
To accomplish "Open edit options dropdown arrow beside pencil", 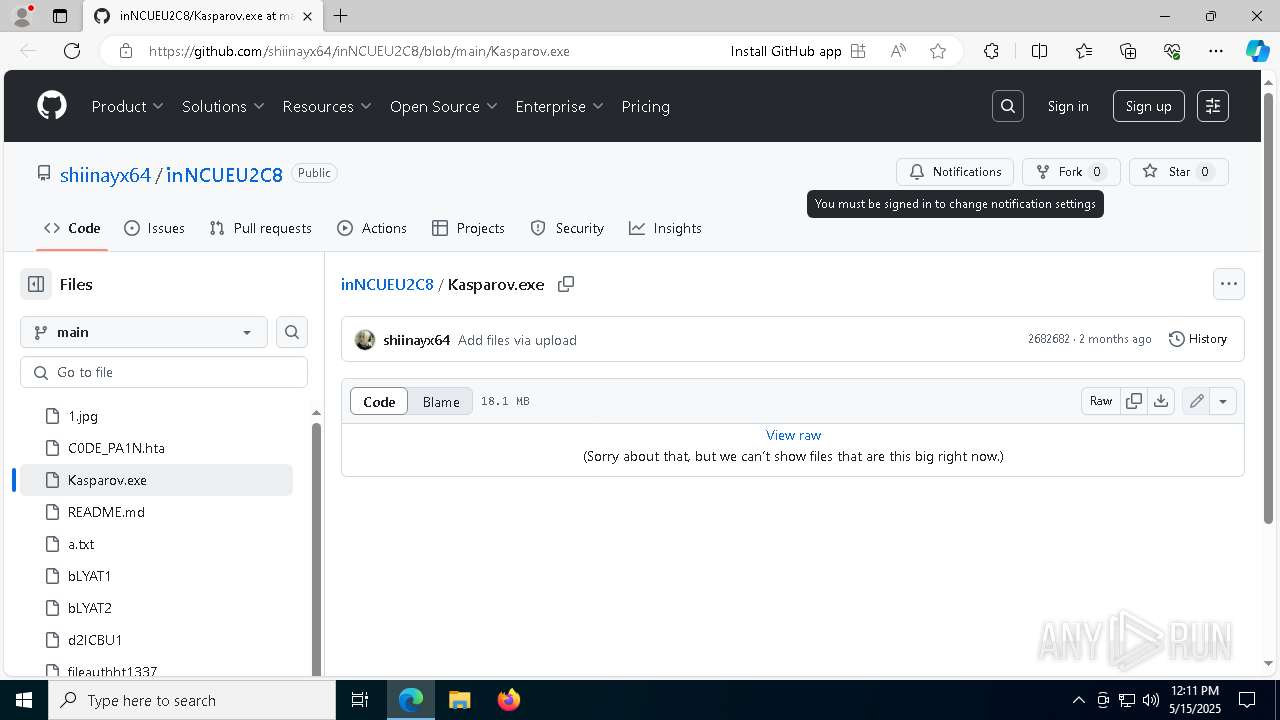I will (x=1223, y=401).
